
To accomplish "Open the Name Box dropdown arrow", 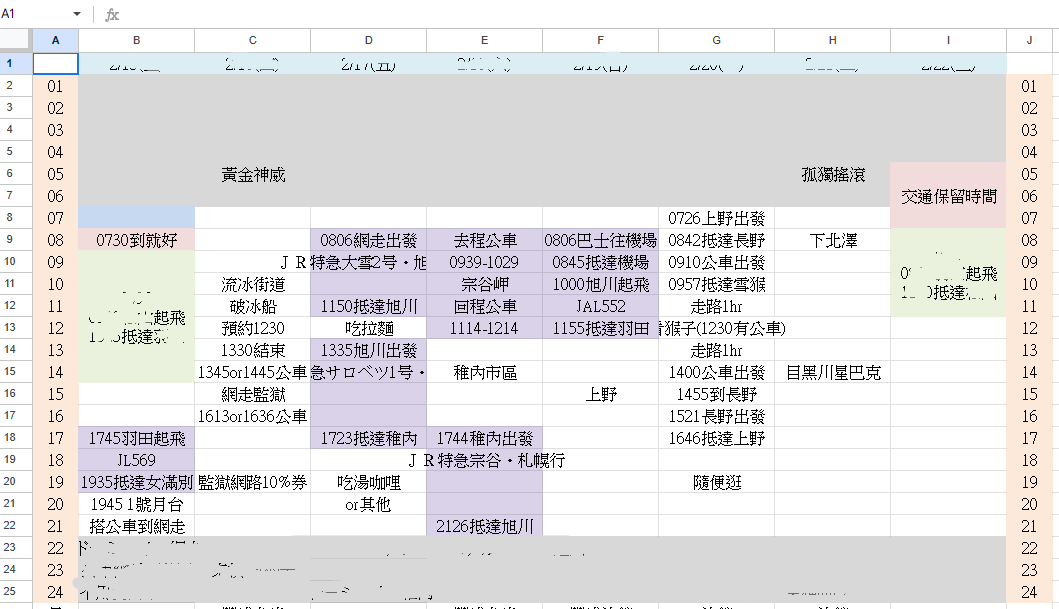I will (x=77, y=15).
